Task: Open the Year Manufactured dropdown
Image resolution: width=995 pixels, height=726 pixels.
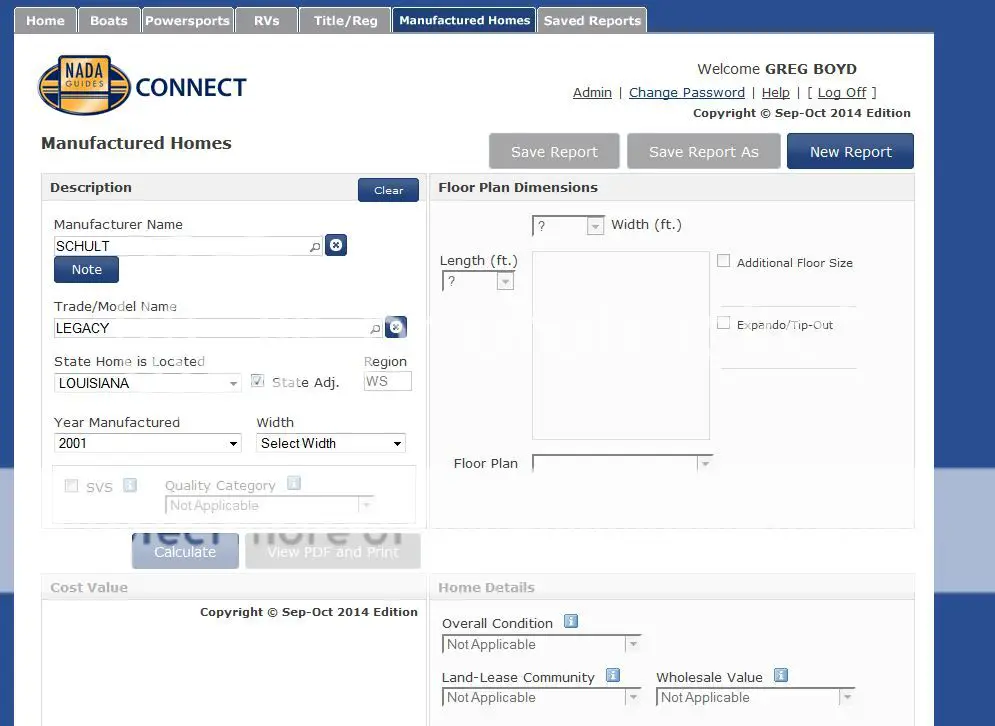Action: click(x=148, y=443)
